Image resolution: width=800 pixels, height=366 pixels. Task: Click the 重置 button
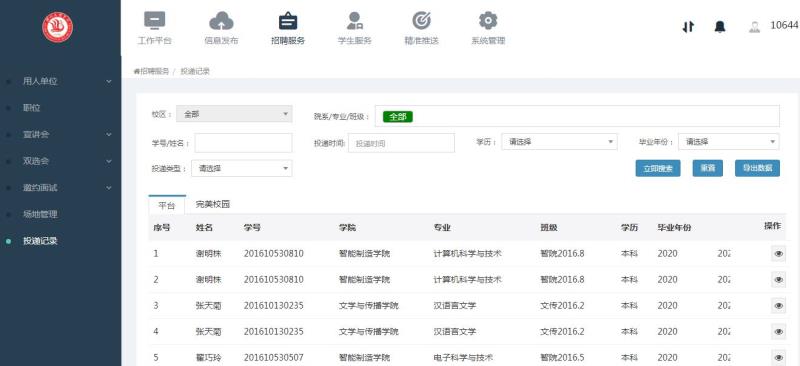[x=708, y=168]
